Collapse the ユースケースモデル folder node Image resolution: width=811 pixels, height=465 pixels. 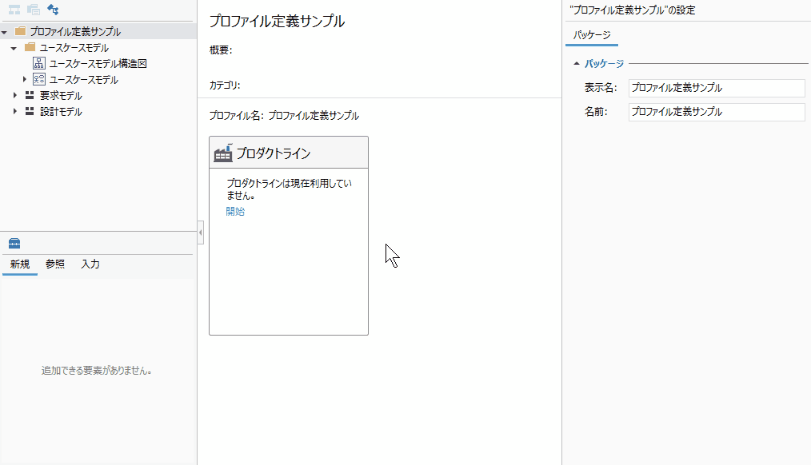[14, 48]
